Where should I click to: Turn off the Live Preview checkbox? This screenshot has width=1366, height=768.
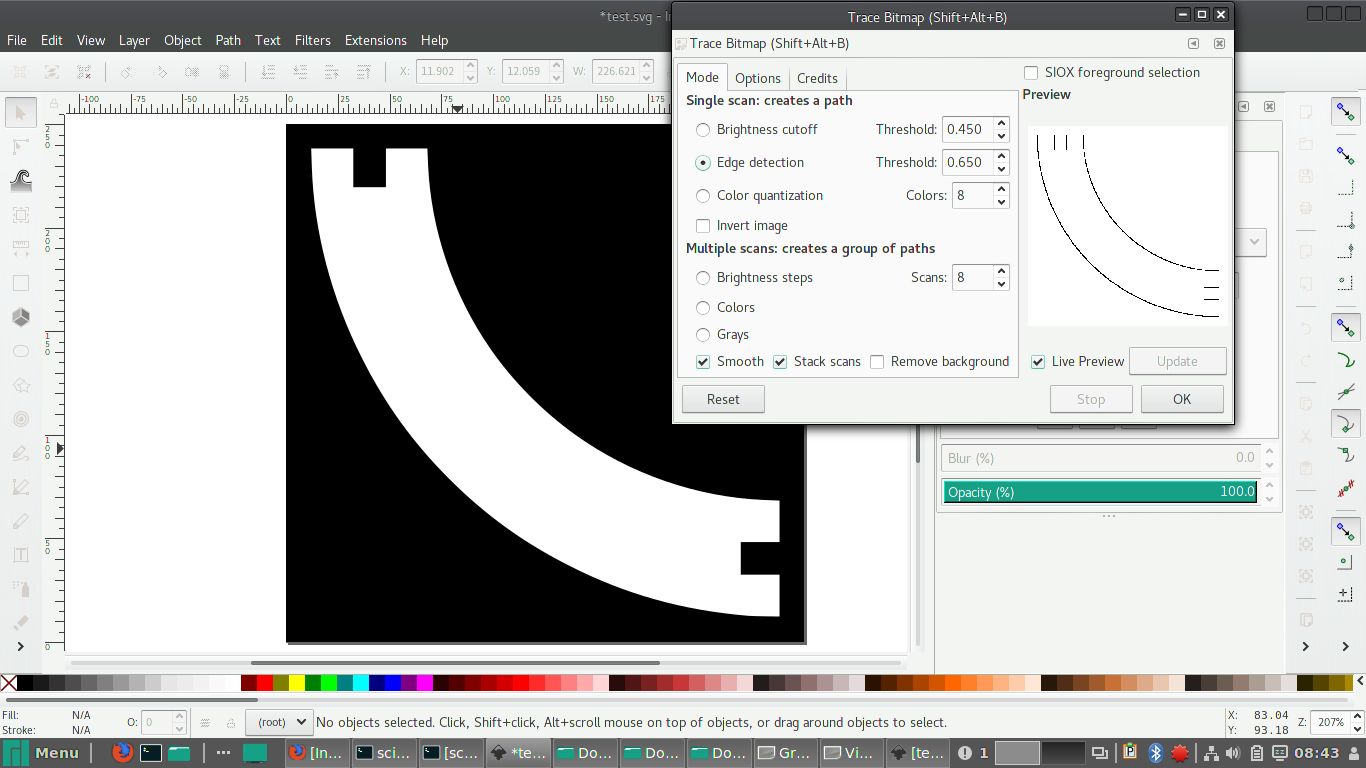coord(1038,362)
